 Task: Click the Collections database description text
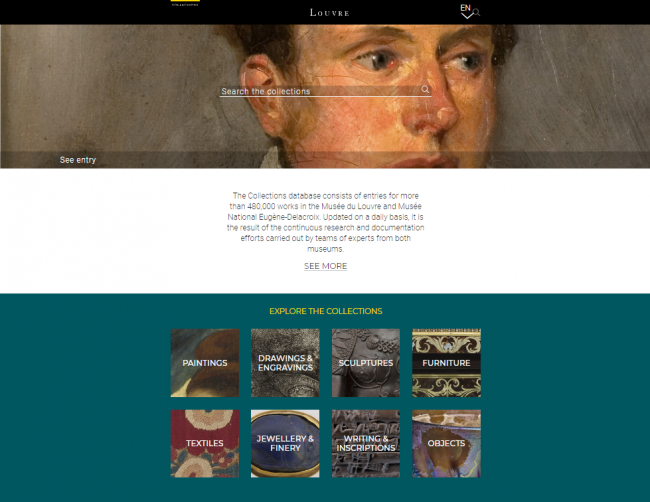click(x=325, y=222)
